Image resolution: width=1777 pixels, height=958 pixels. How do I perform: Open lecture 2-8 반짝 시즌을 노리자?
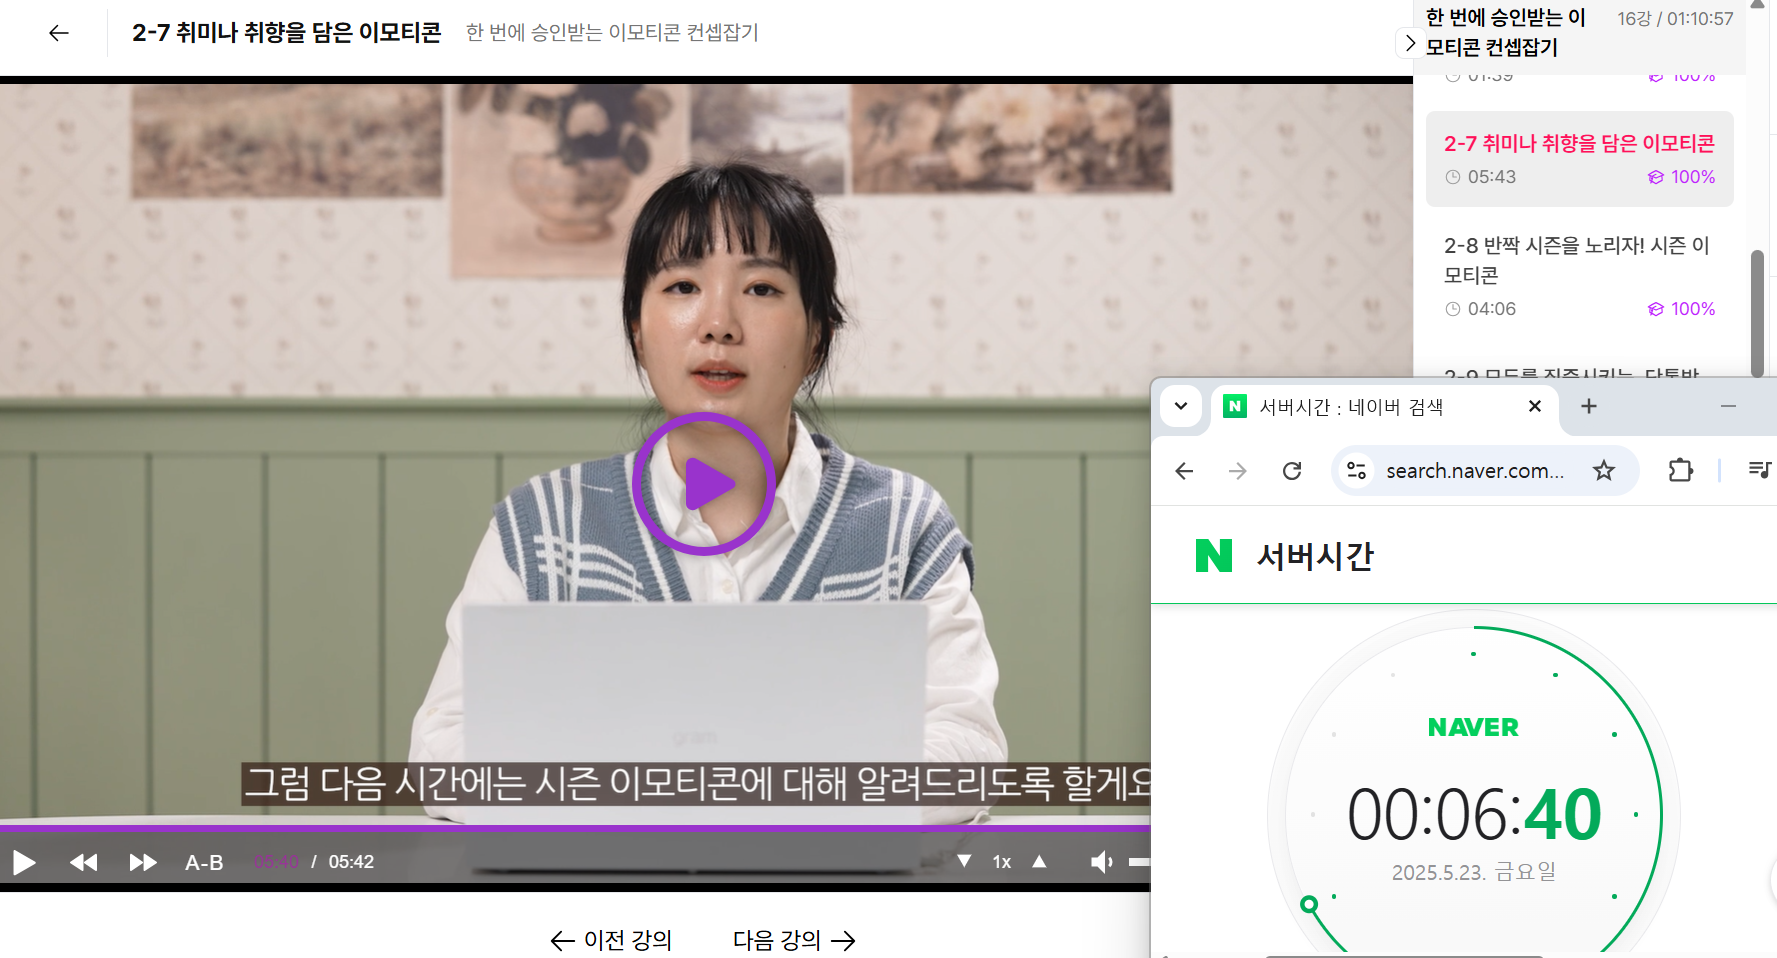point(1579,277)
